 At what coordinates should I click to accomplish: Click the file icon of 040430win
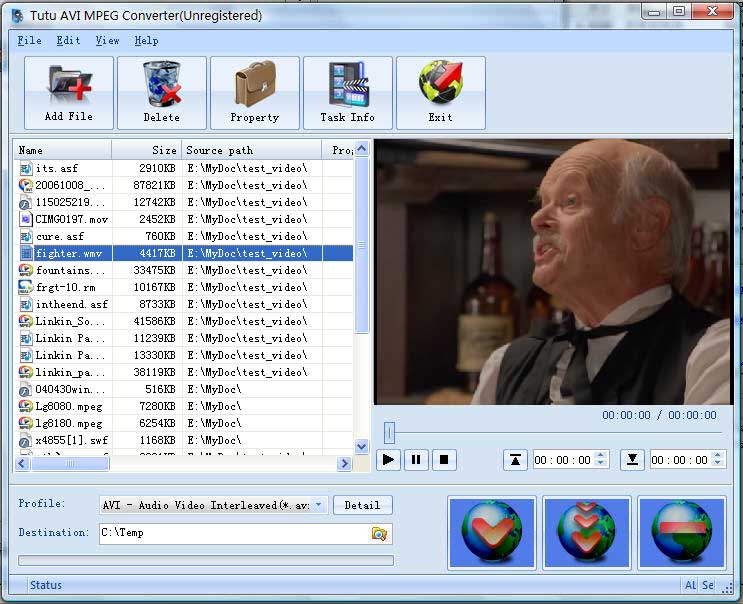pos(25,389)
